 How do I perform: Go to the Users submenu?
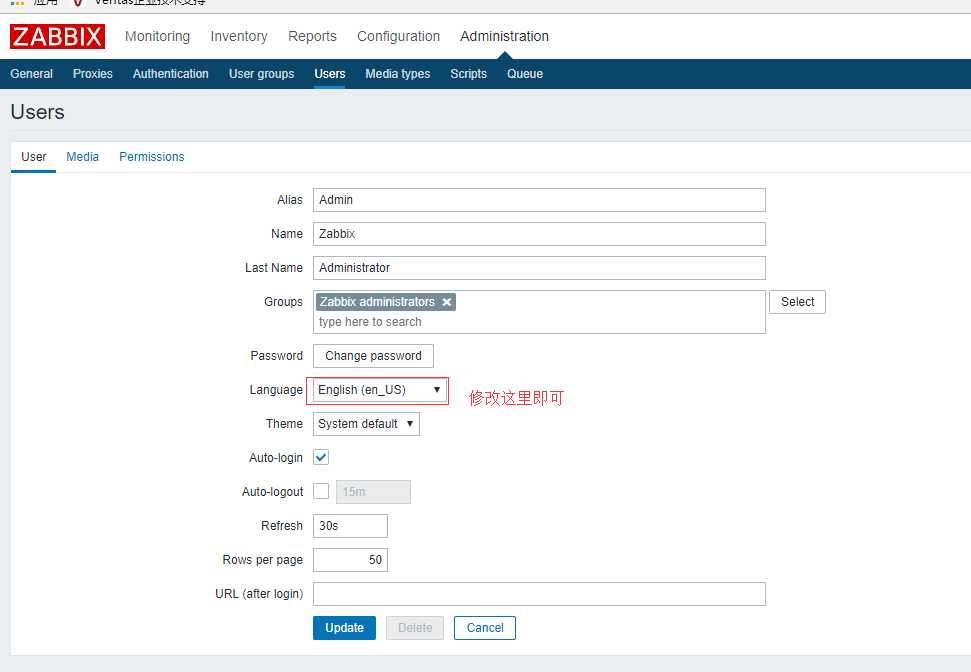click(x=329, y=74)
